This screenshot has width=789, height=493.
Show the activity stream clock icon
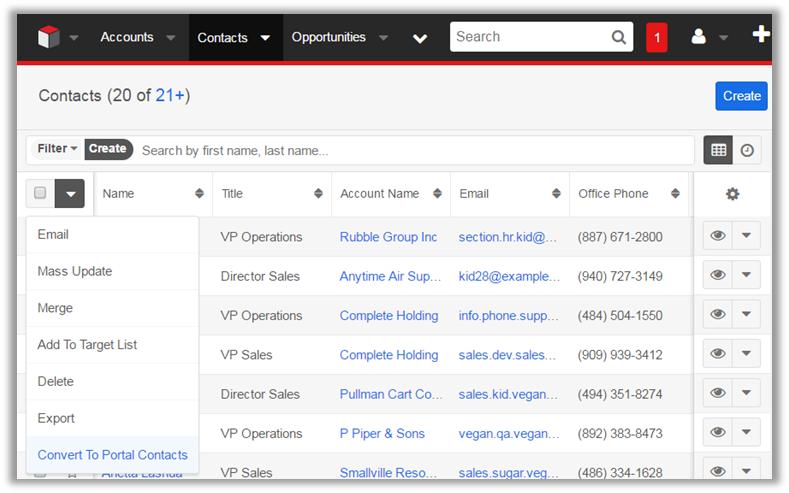[747, 150]
